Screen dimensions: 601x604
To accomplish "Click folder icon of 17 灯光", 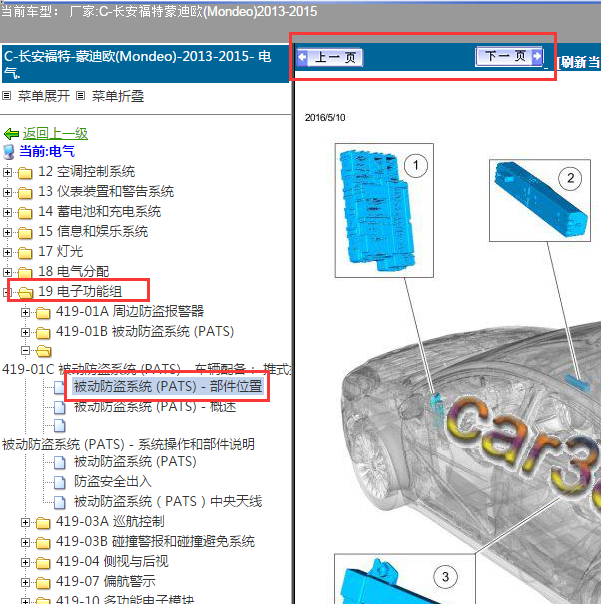I will 25,253.
